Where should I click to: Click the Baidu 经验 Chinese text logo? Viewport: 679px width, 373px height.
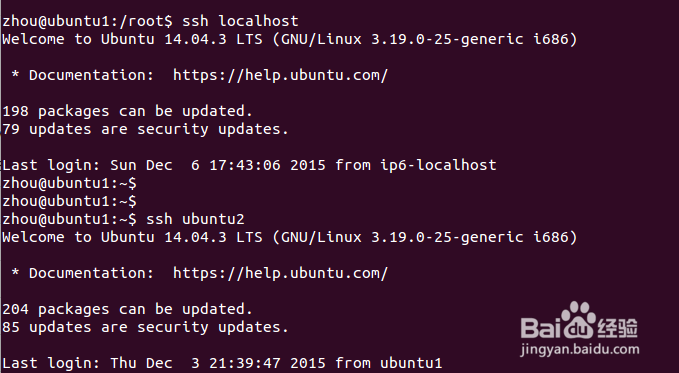618,328
